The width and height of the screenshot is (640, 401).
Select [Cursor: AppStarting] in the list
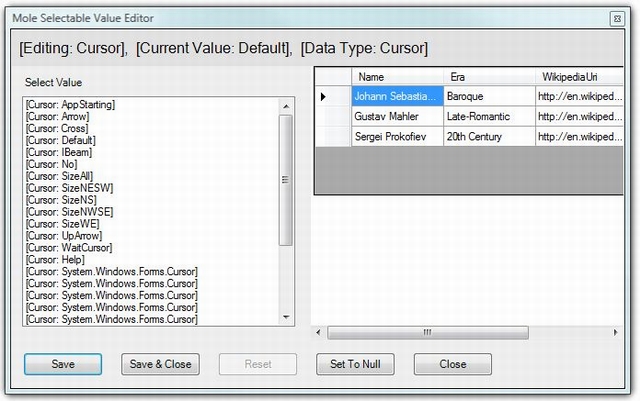tap(70, 105)
